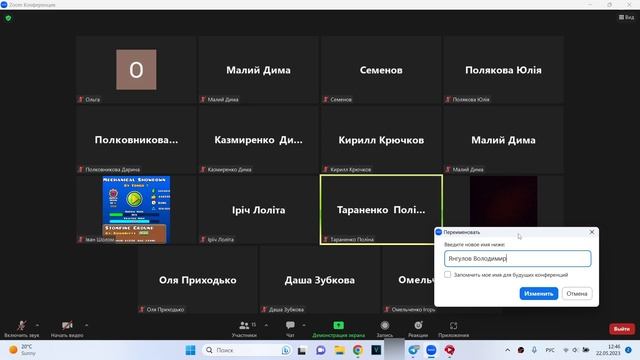
Task: Expand chat options arrow
Action: pos(304,325)
